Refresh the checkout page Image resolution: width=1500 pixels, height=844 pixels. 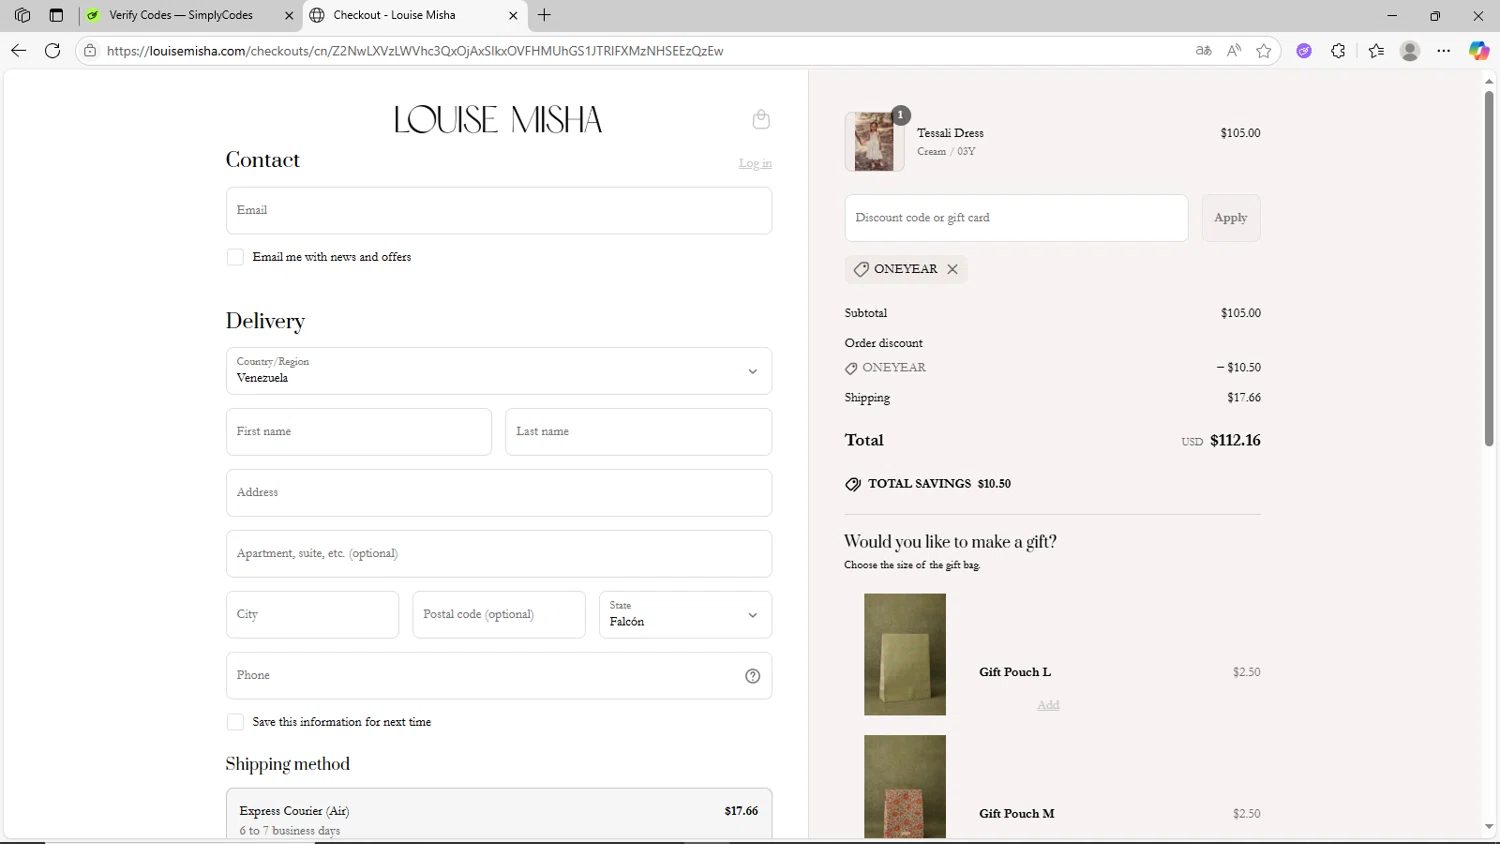tap(53, 50)
